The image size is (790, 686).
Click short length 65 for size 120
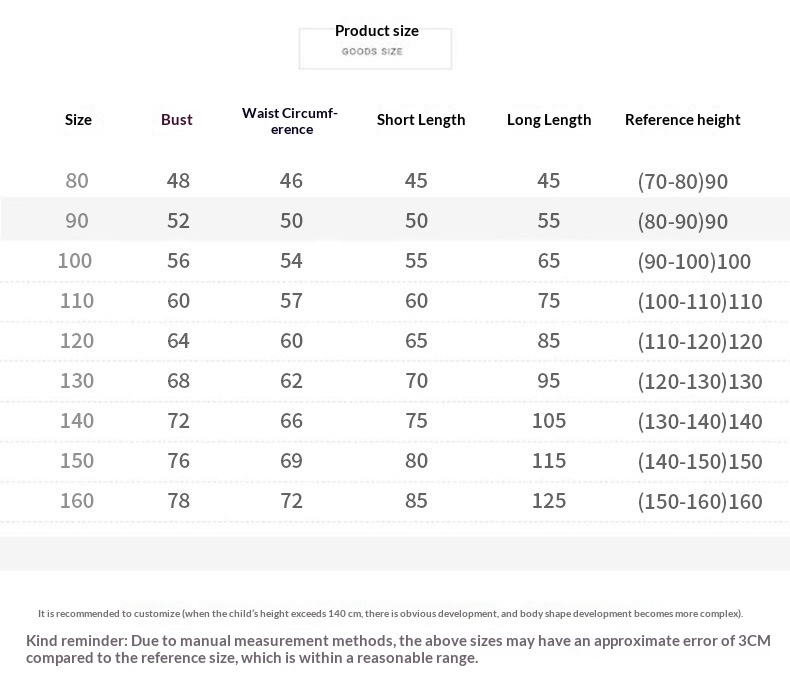416,341
